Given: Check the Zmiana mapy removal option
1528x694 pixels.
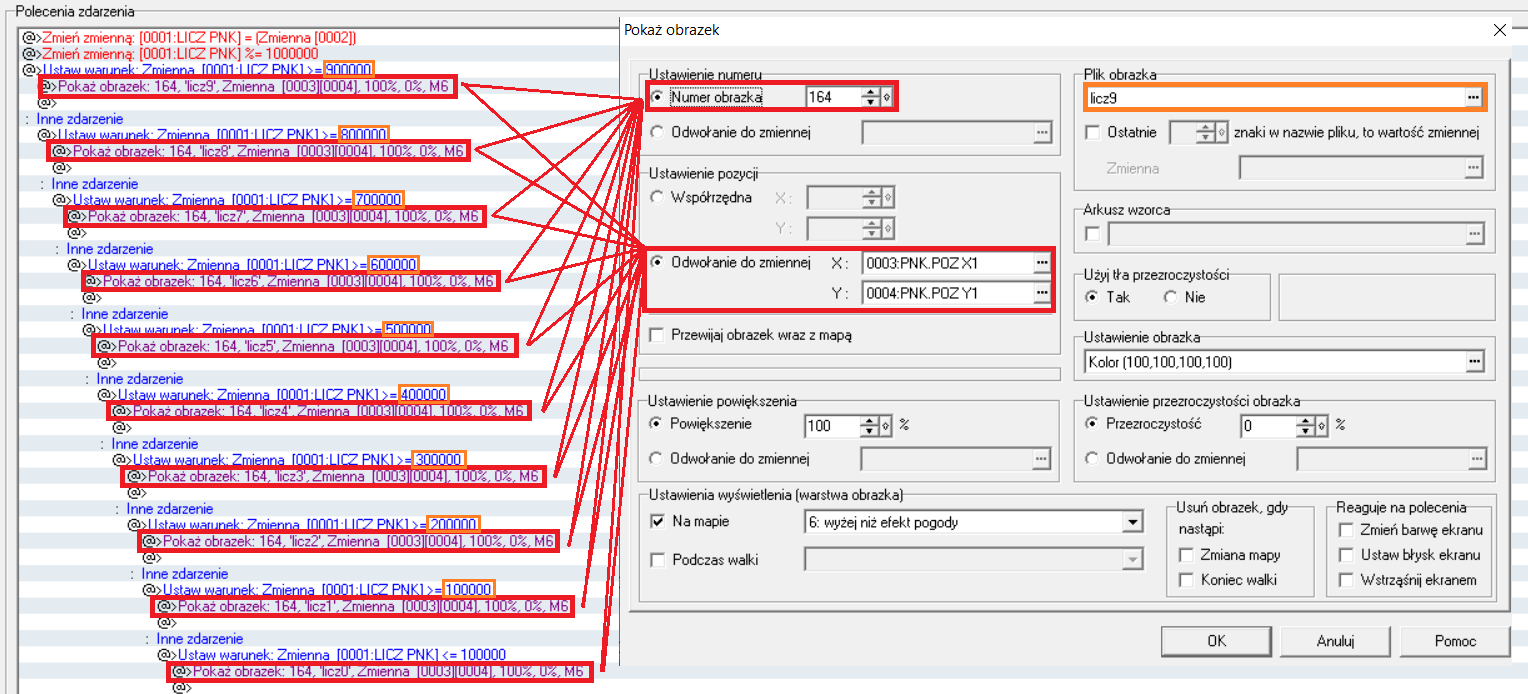Looking at the screenshot, I should click(1187, 555).
